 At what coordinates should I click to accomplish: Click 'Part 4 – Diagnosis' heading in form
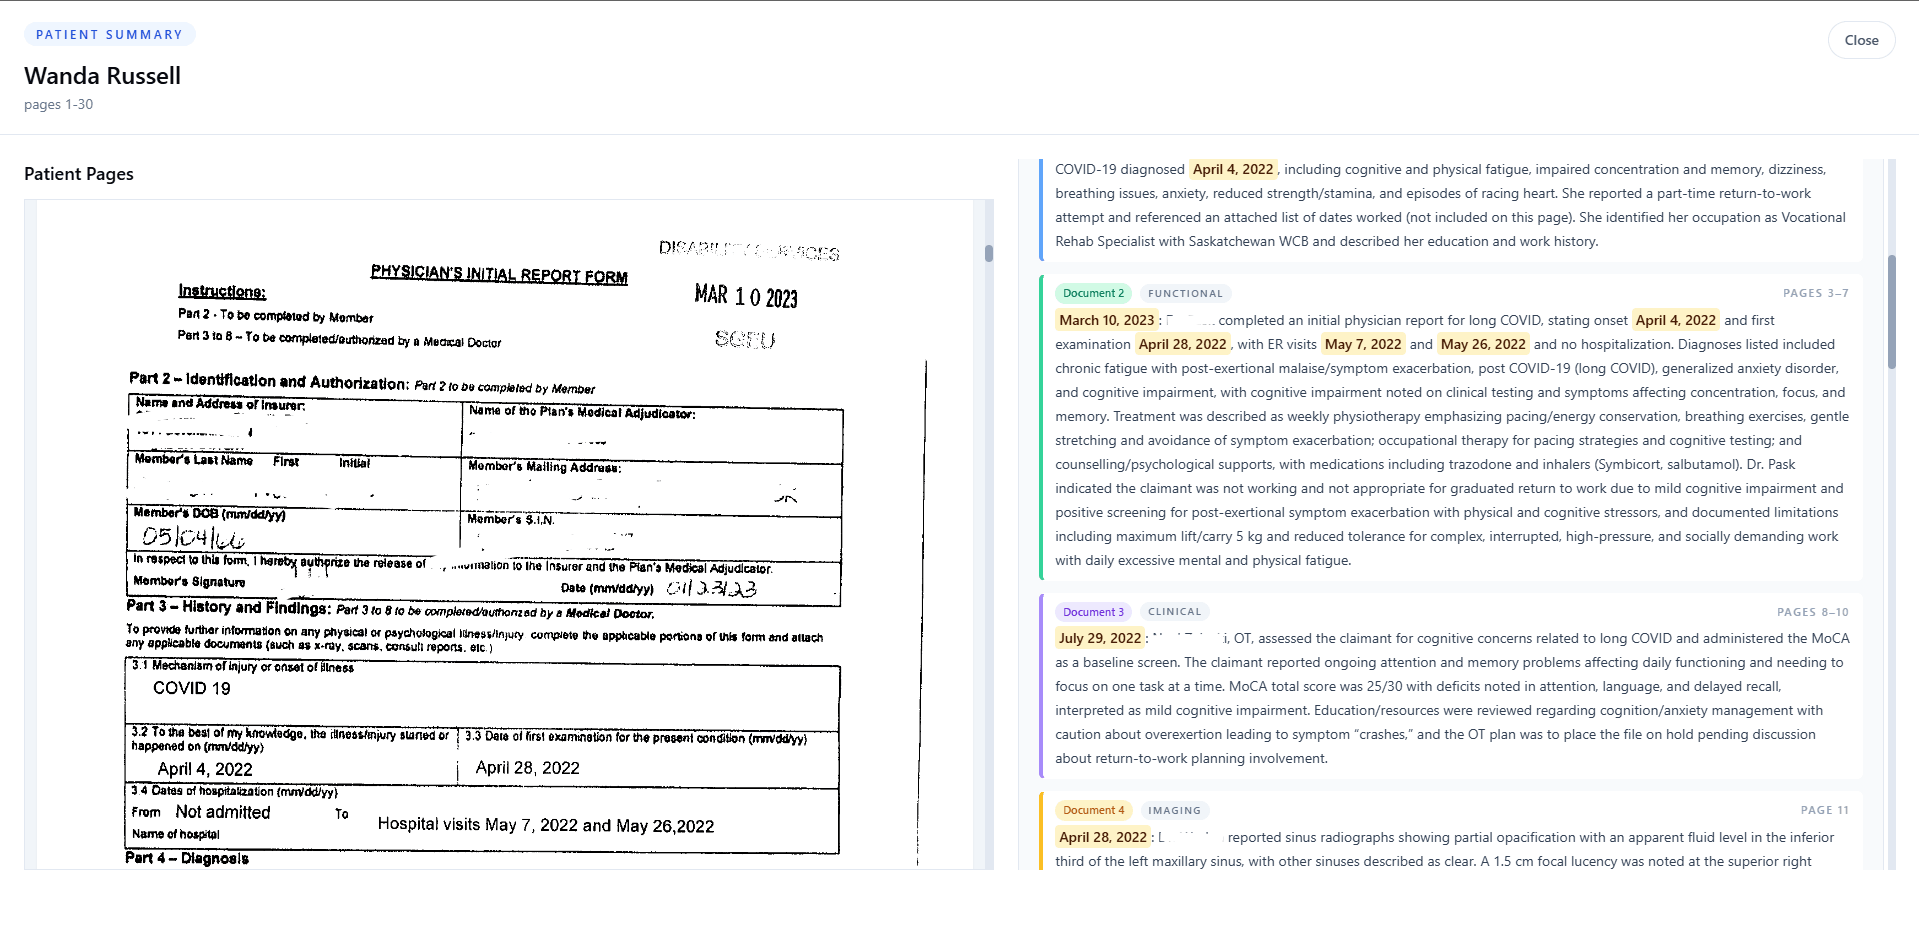[x=187, y=858]
